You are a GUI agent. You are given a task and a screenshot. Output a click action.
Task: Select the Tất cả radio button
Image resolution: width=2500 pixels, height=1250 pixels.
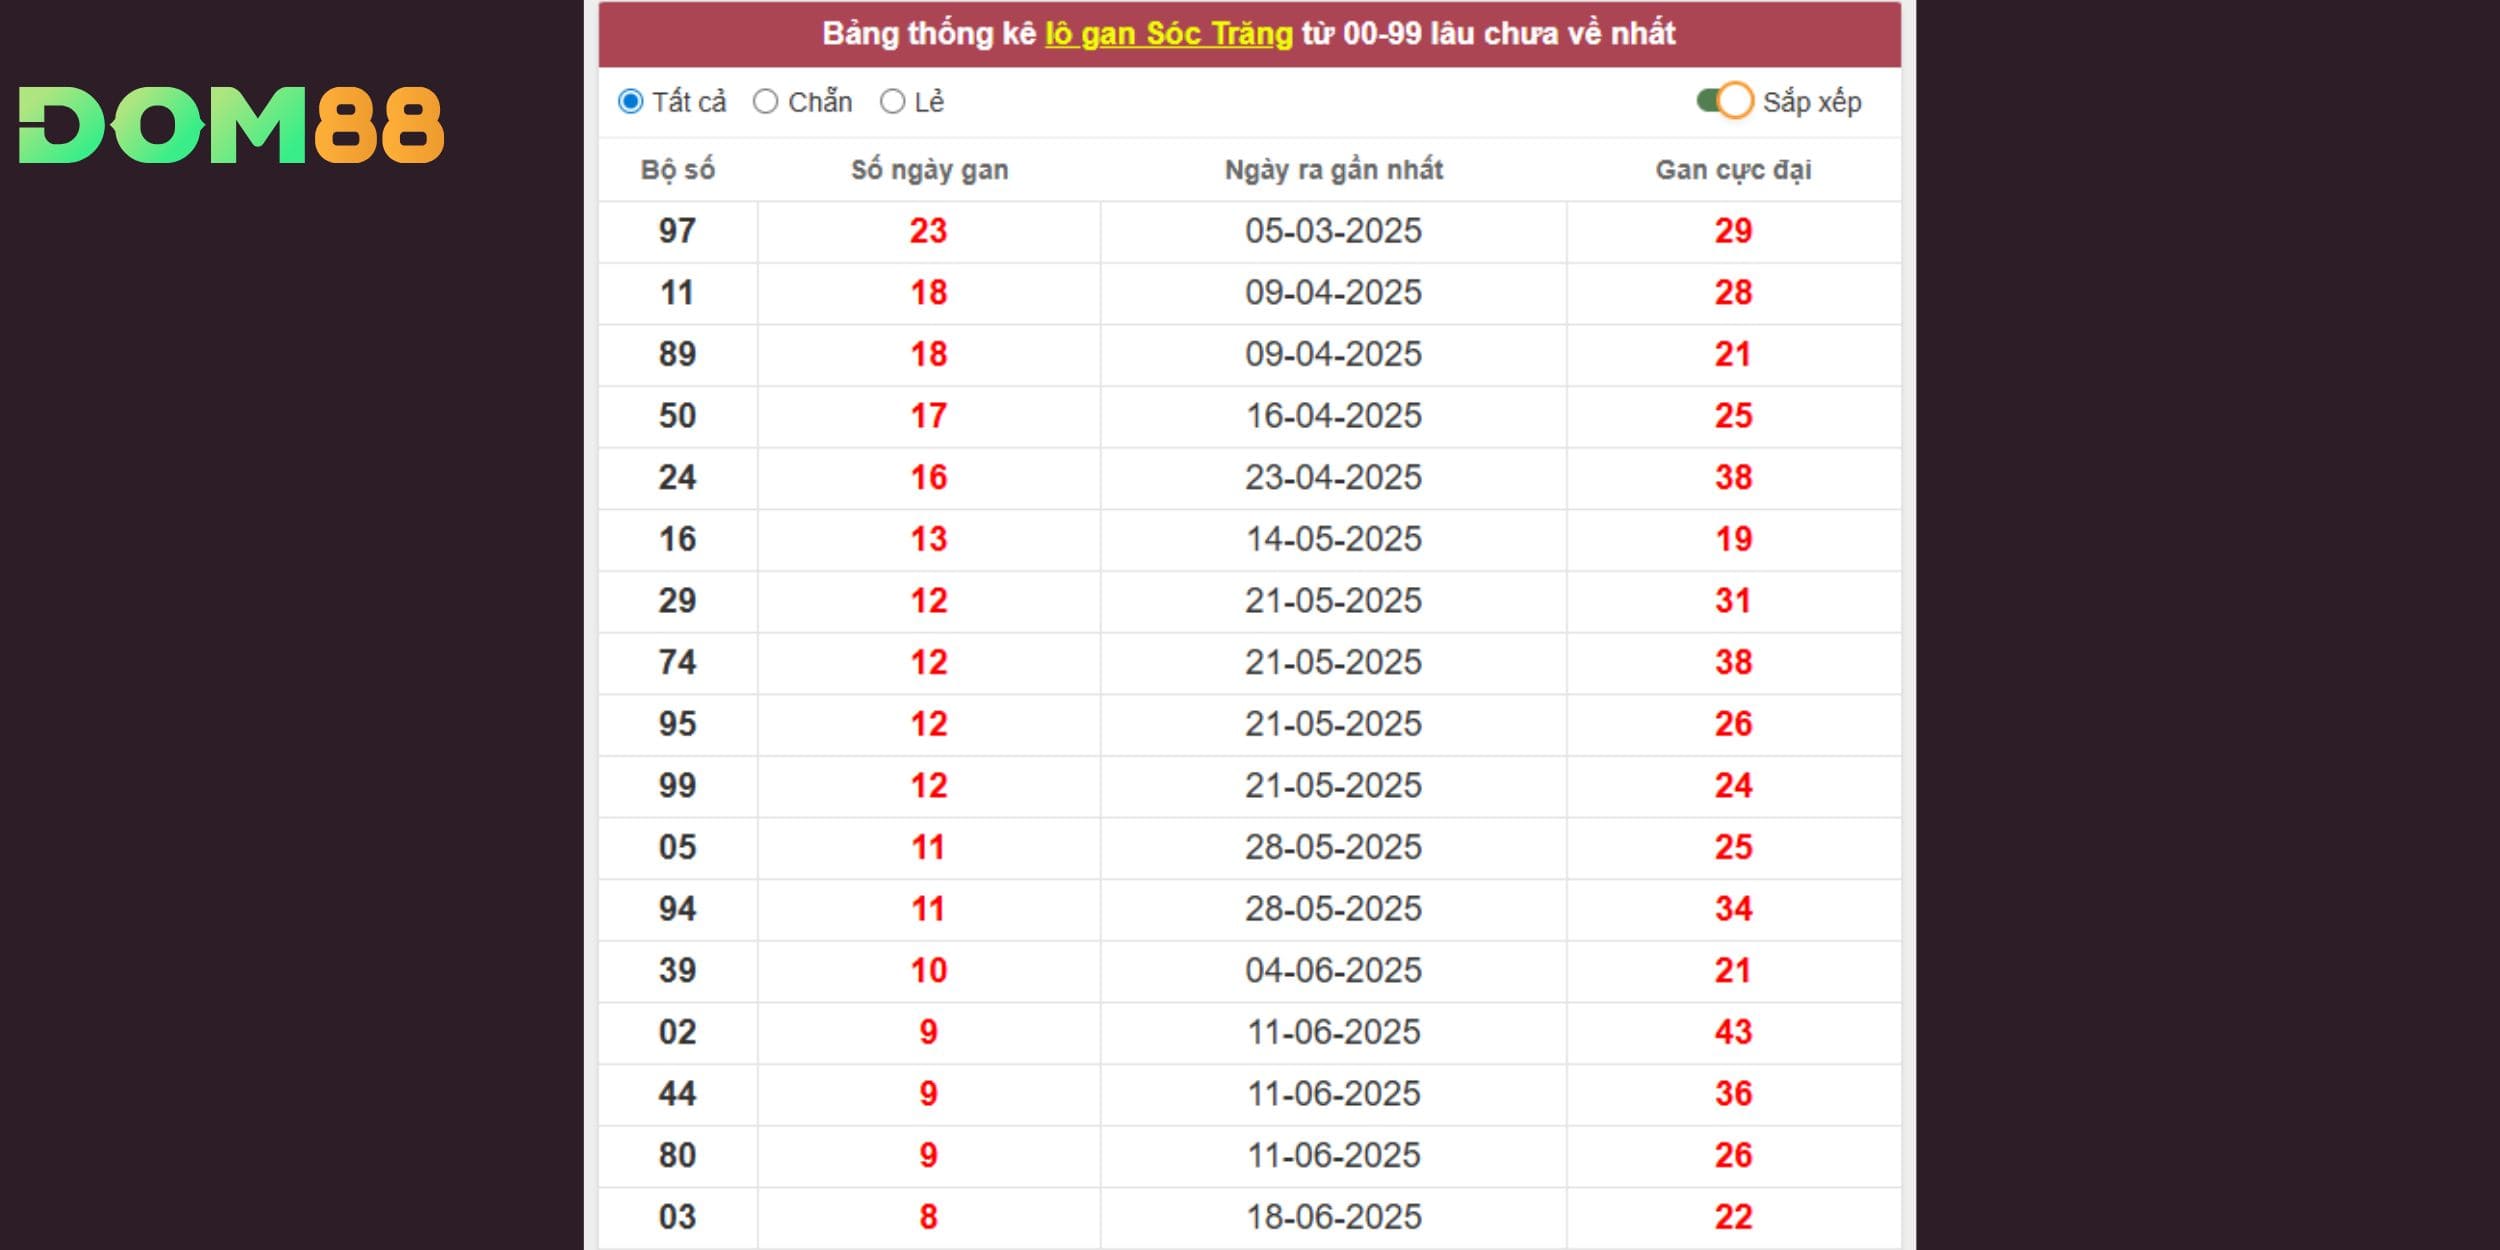click(631, 102)
